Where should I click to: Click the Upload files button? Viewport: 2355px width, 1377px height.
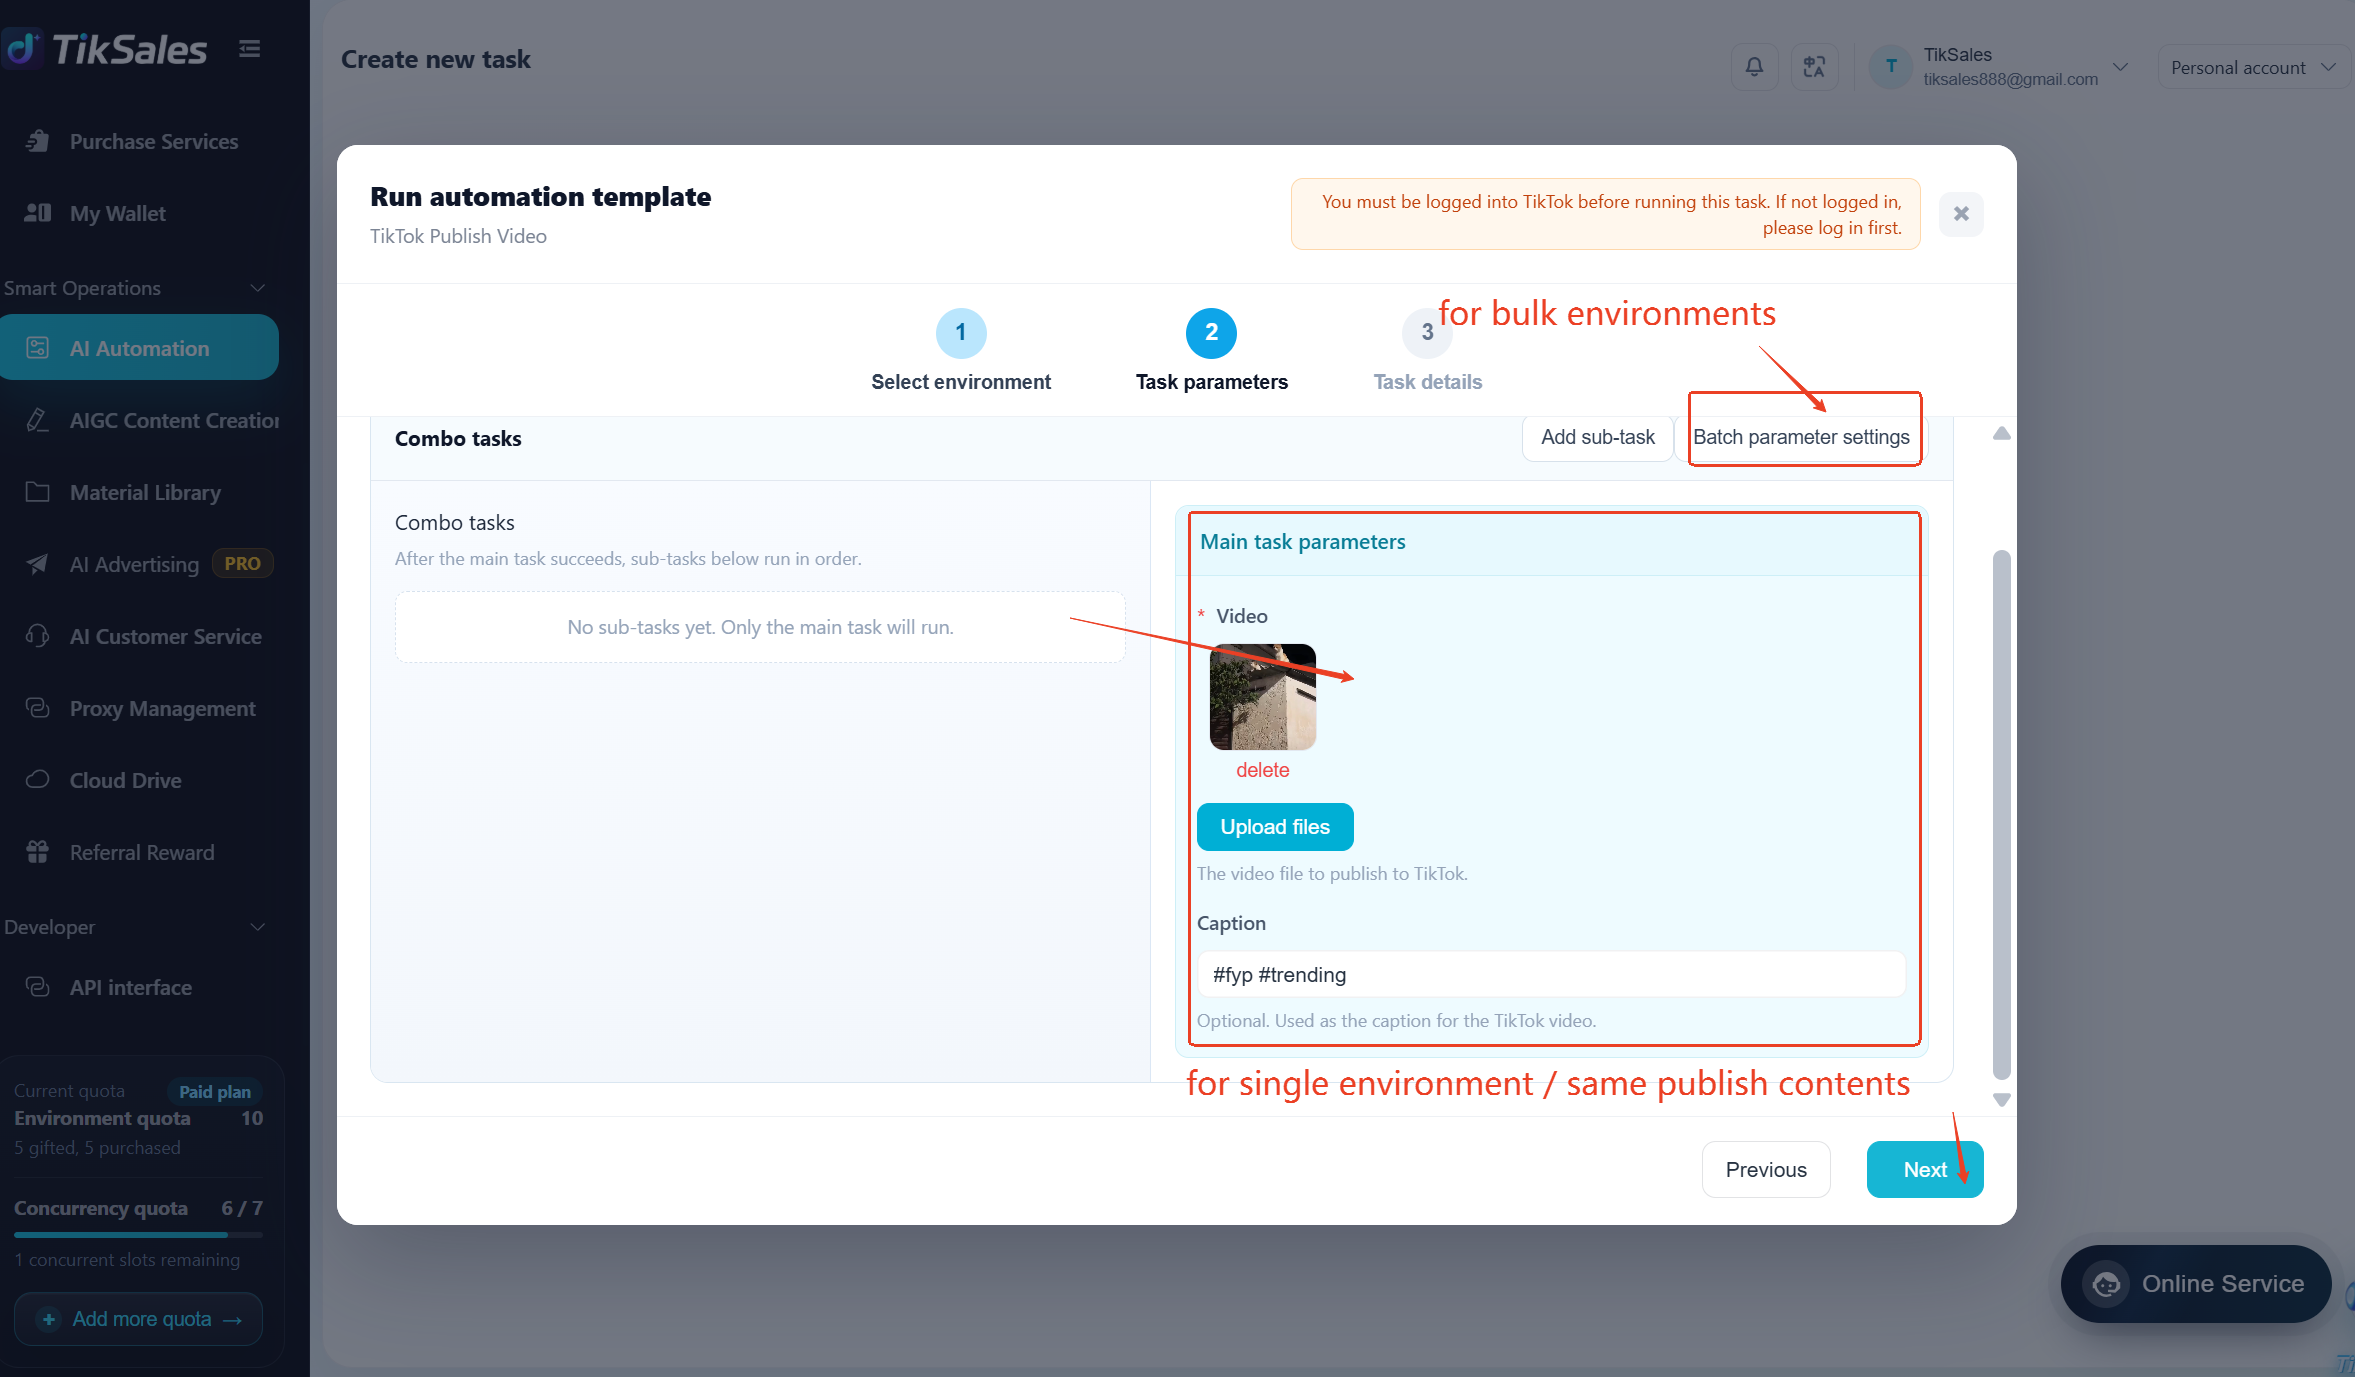pyautogui.click(x=1275, y=827)
